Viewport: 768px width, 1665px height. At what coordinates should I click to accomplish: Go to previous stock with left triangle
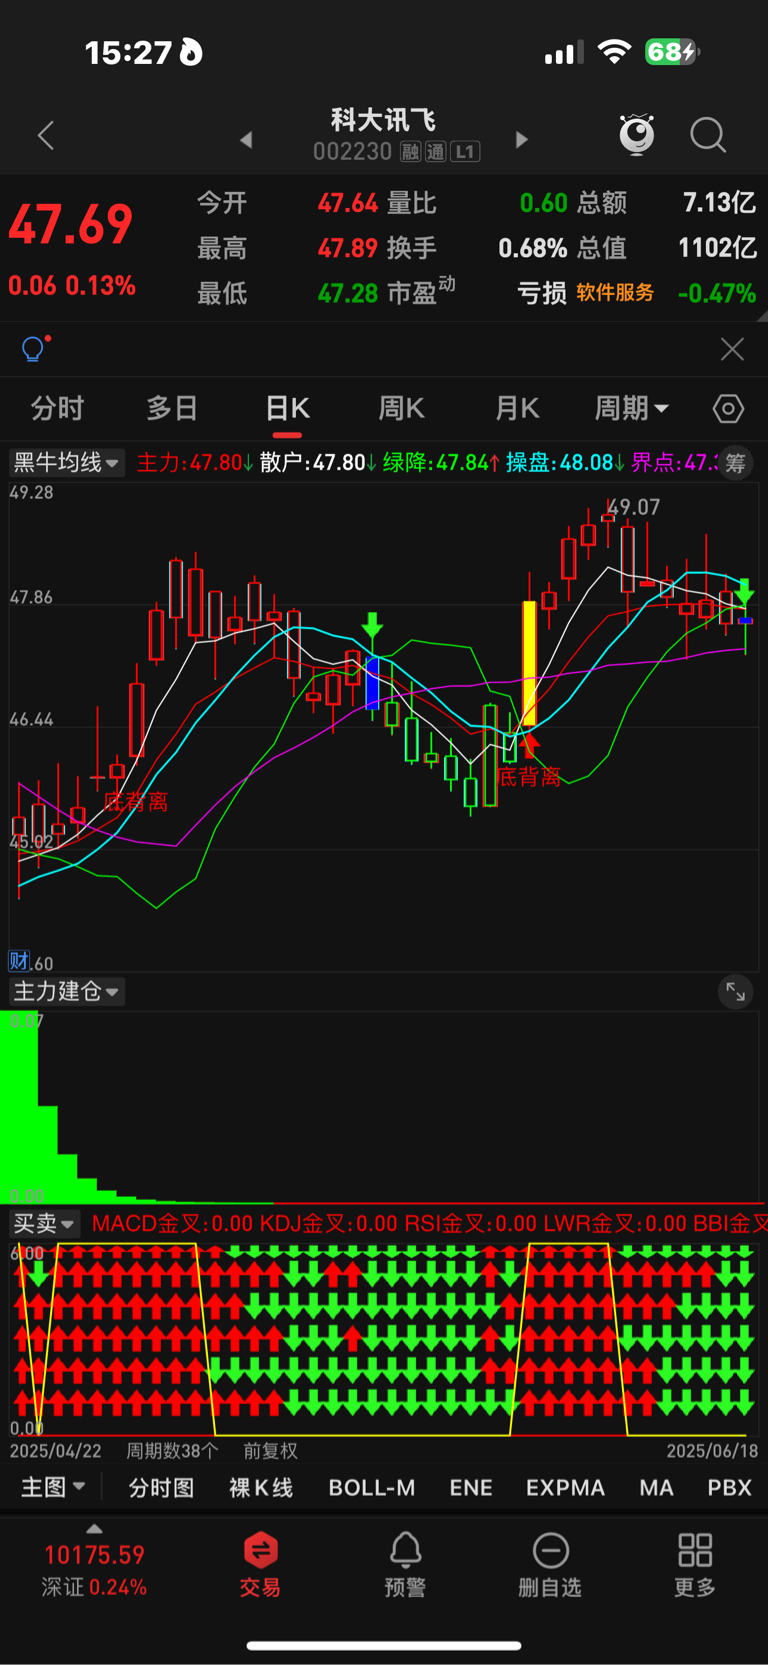click(x=246, y=140)
